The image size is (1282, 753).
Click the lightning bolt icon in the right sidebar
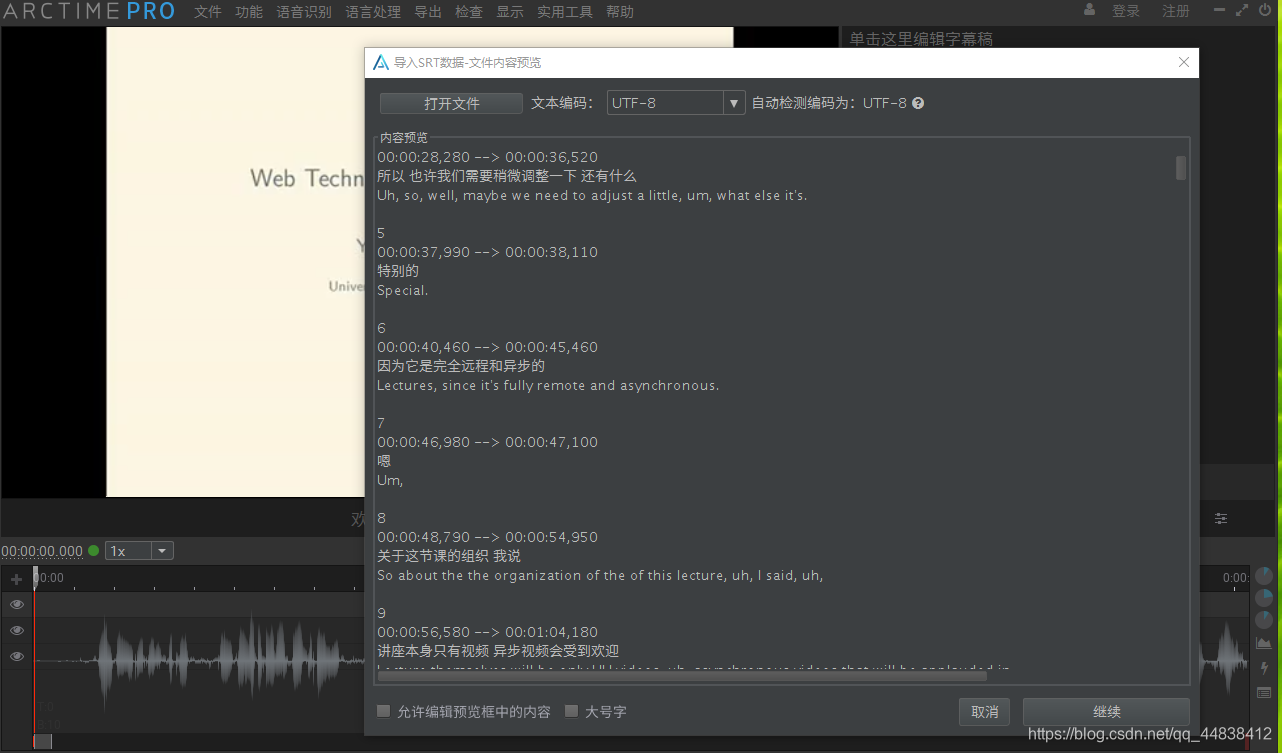(x=1264, y=668)
